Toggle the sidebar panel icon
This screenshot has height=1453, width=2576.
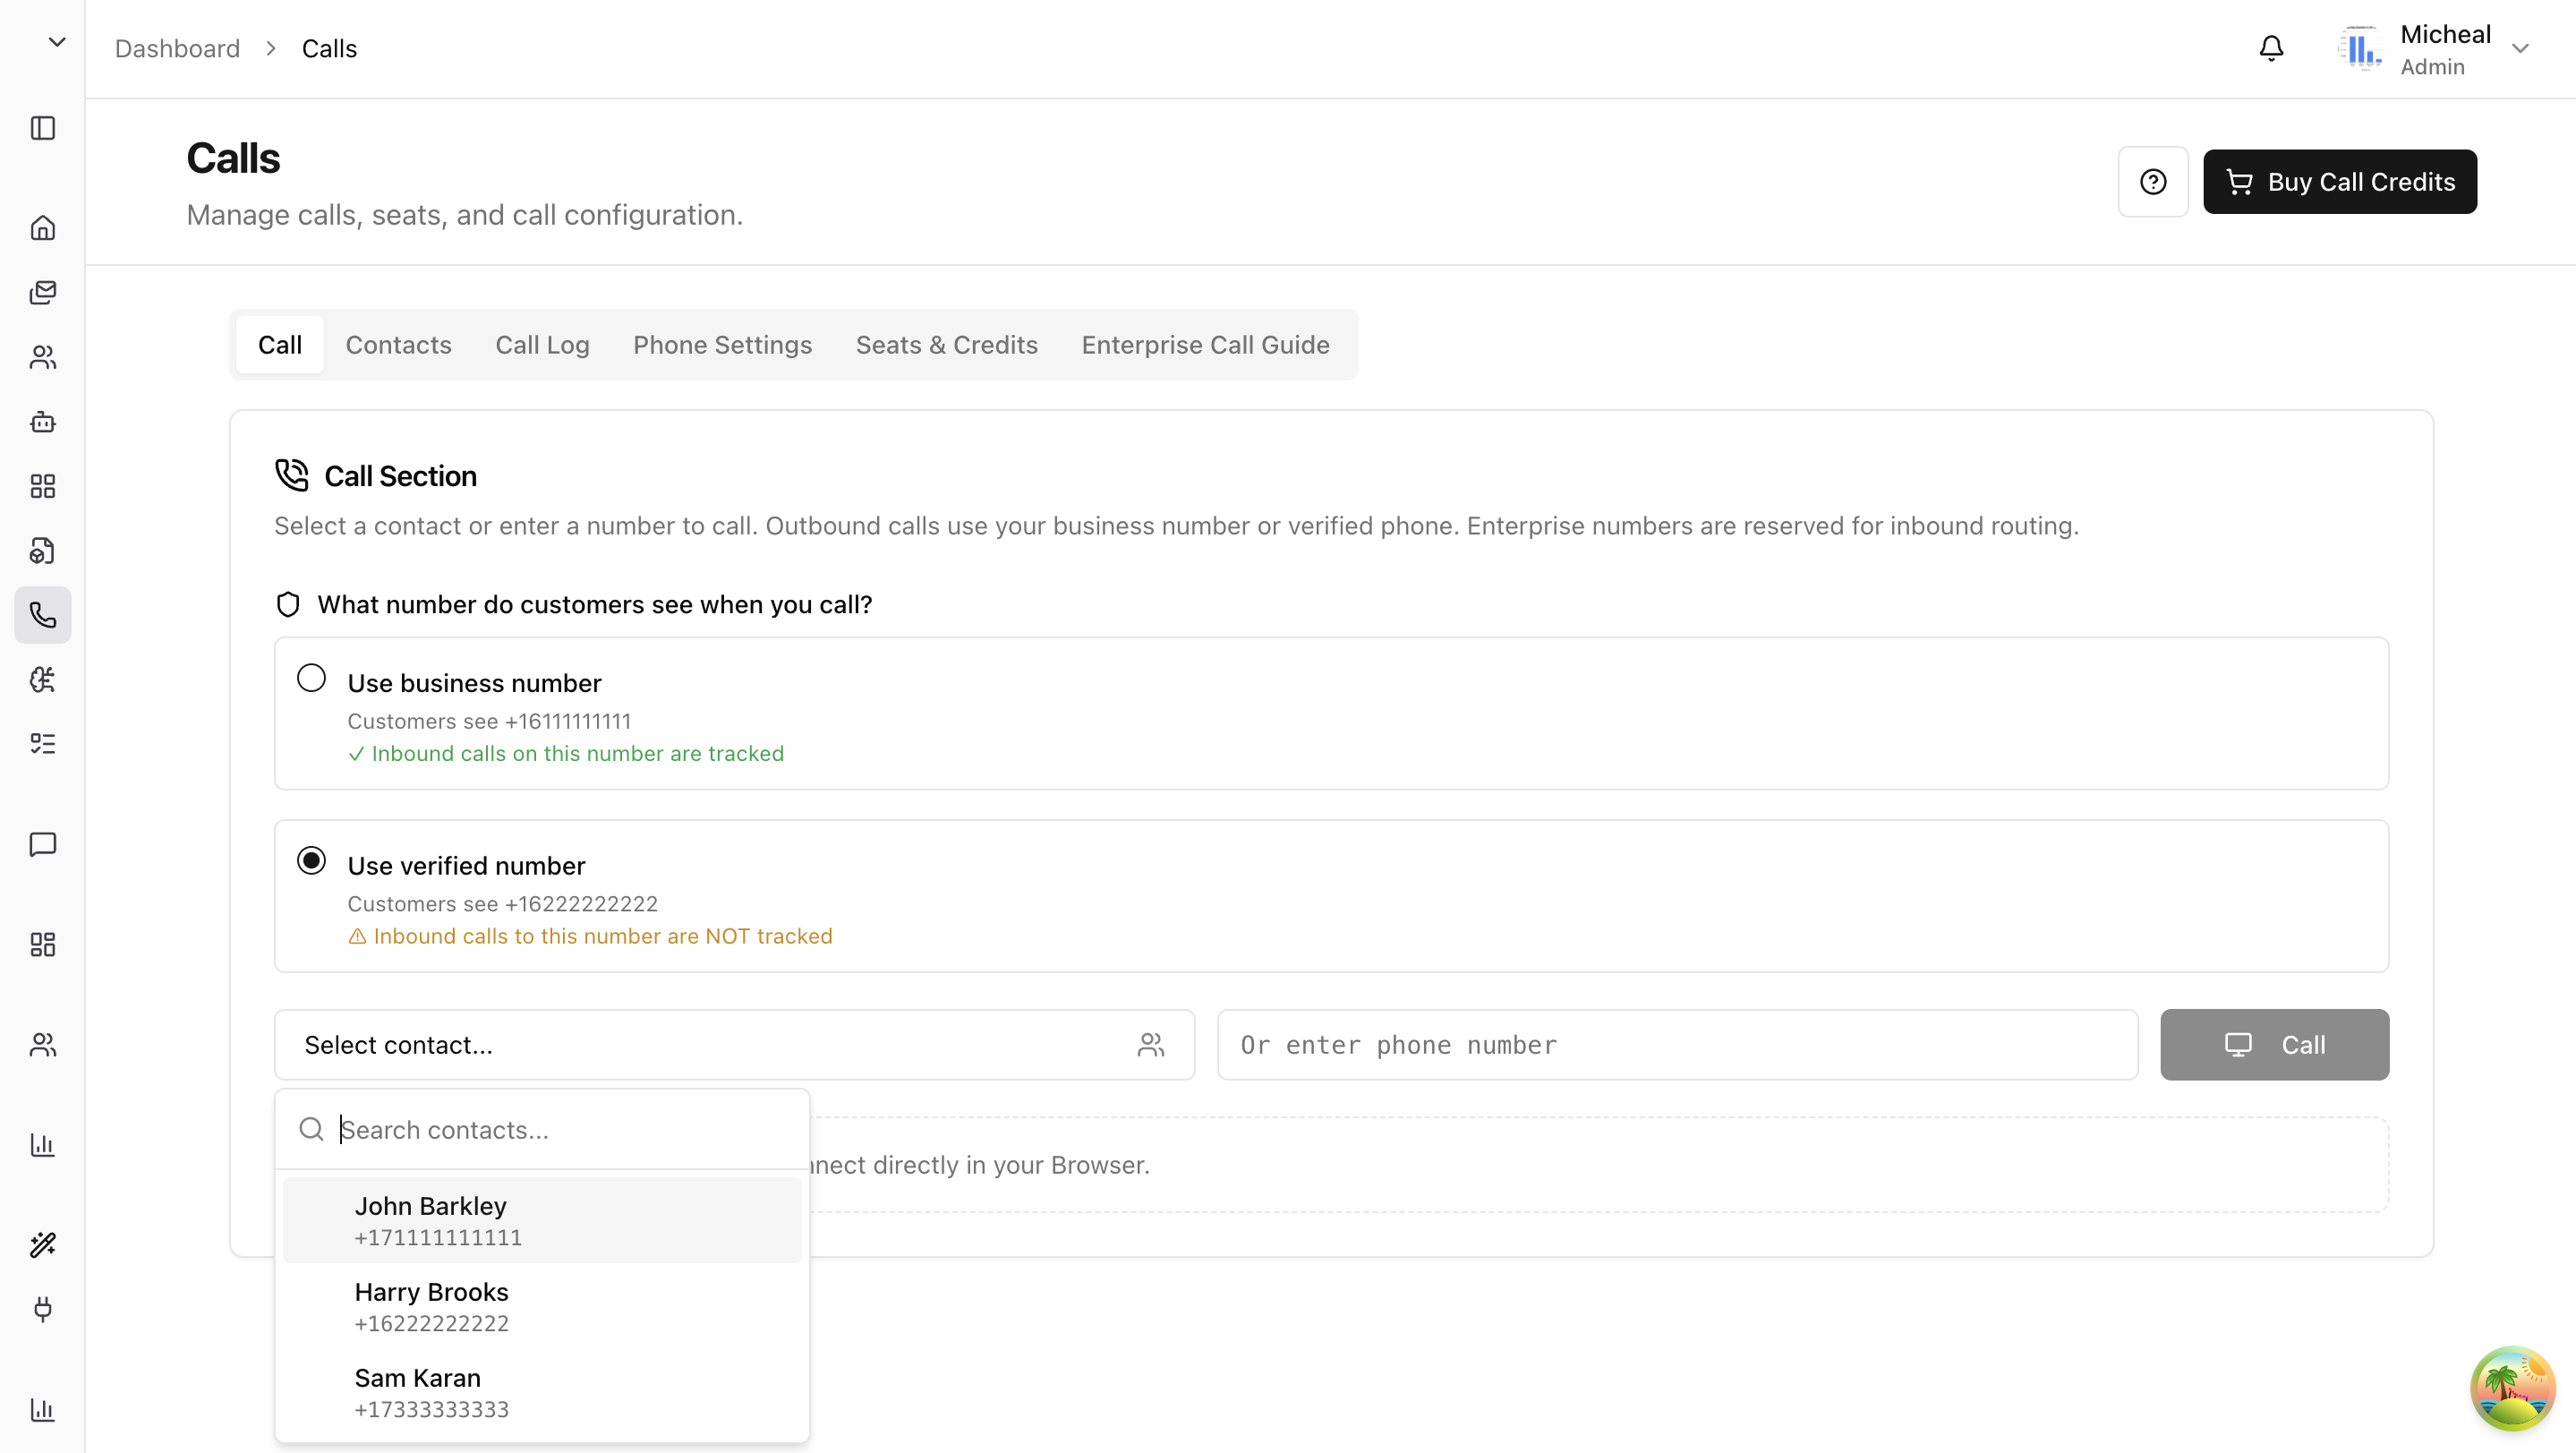click(x=43, y=128)
